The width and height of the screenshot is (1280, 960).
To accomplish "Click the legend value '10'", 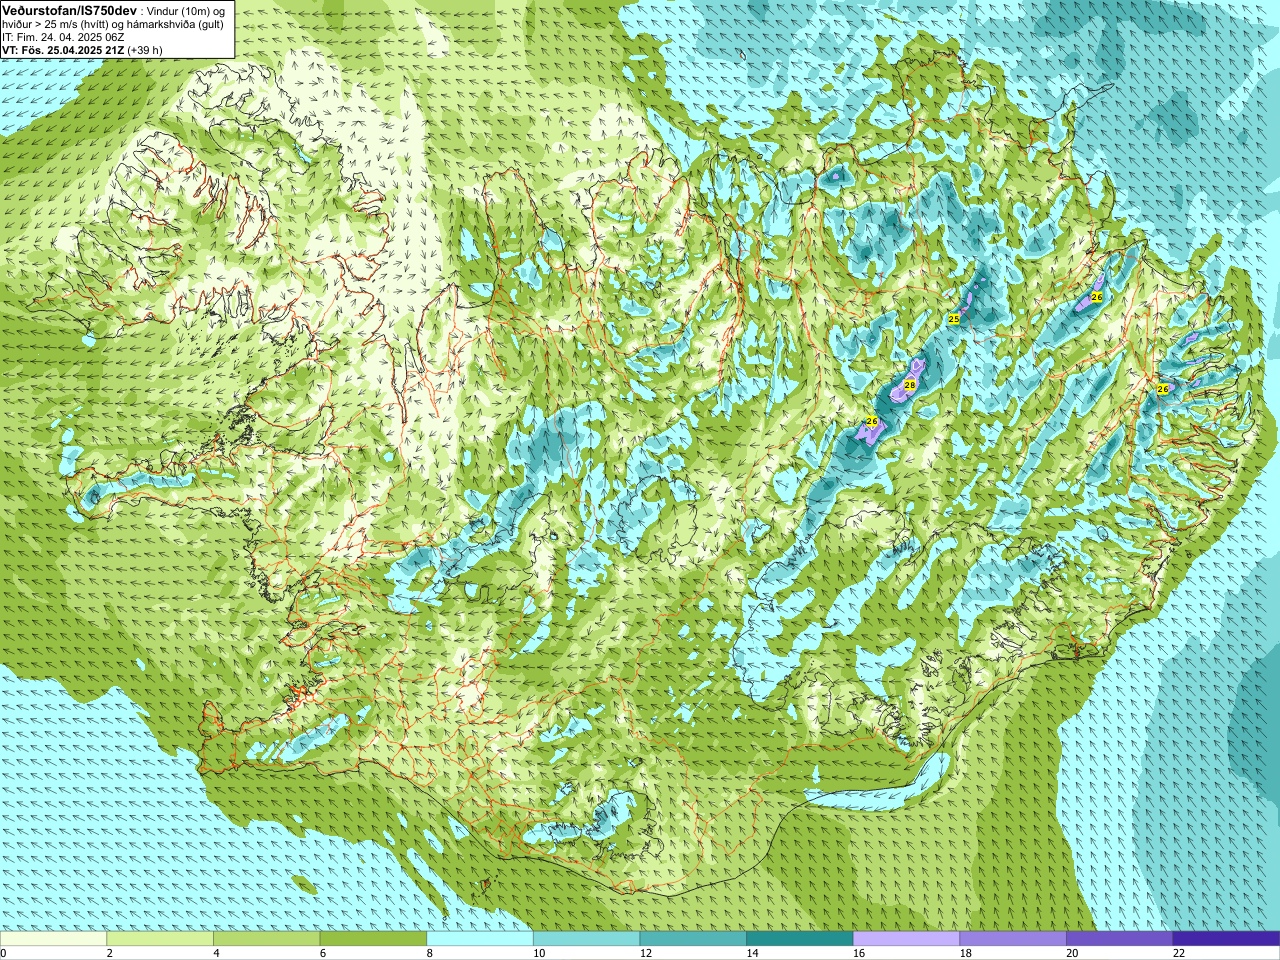I will [x=538, y=953].
